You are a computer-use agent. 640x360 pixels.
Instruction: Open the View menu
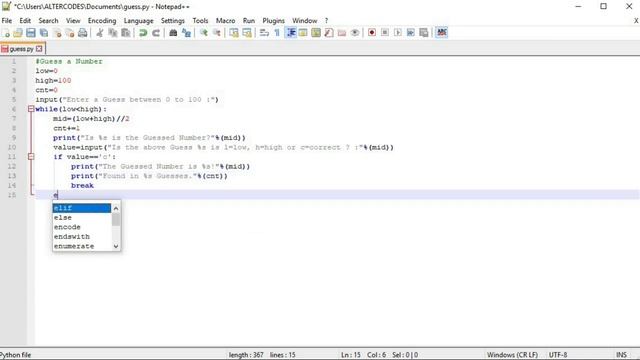[x=73, y=20]
